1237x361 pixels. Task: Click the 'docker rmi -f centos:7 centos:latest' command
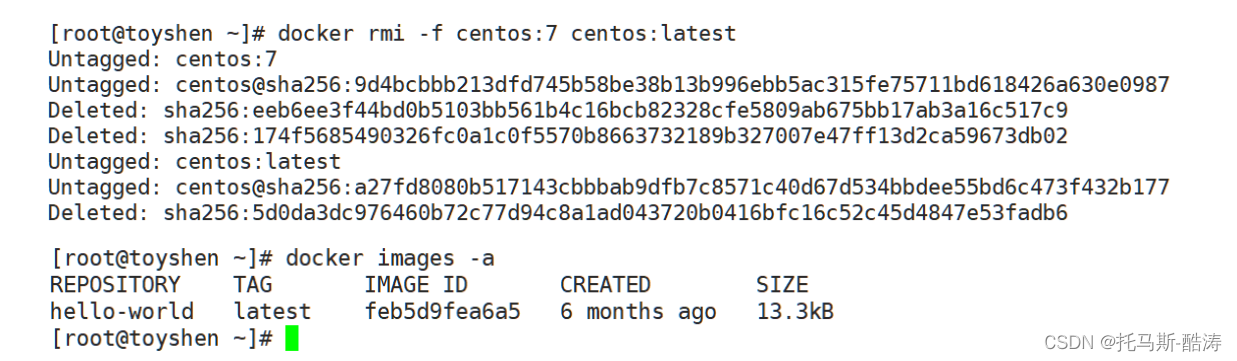(x=506, y=34)
